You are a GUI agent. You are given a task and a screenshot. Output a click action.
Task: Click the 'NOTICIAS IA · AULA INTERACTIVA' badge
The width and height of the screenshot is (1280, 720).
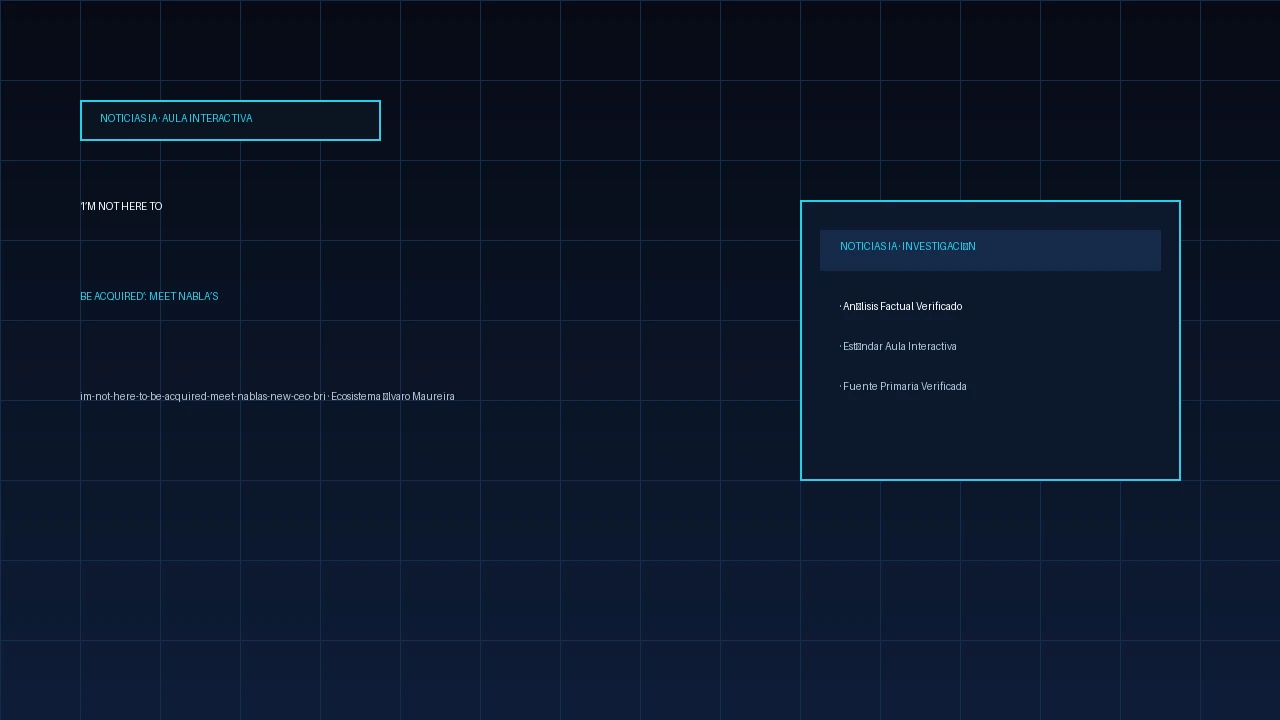click(x=230, y=120)
